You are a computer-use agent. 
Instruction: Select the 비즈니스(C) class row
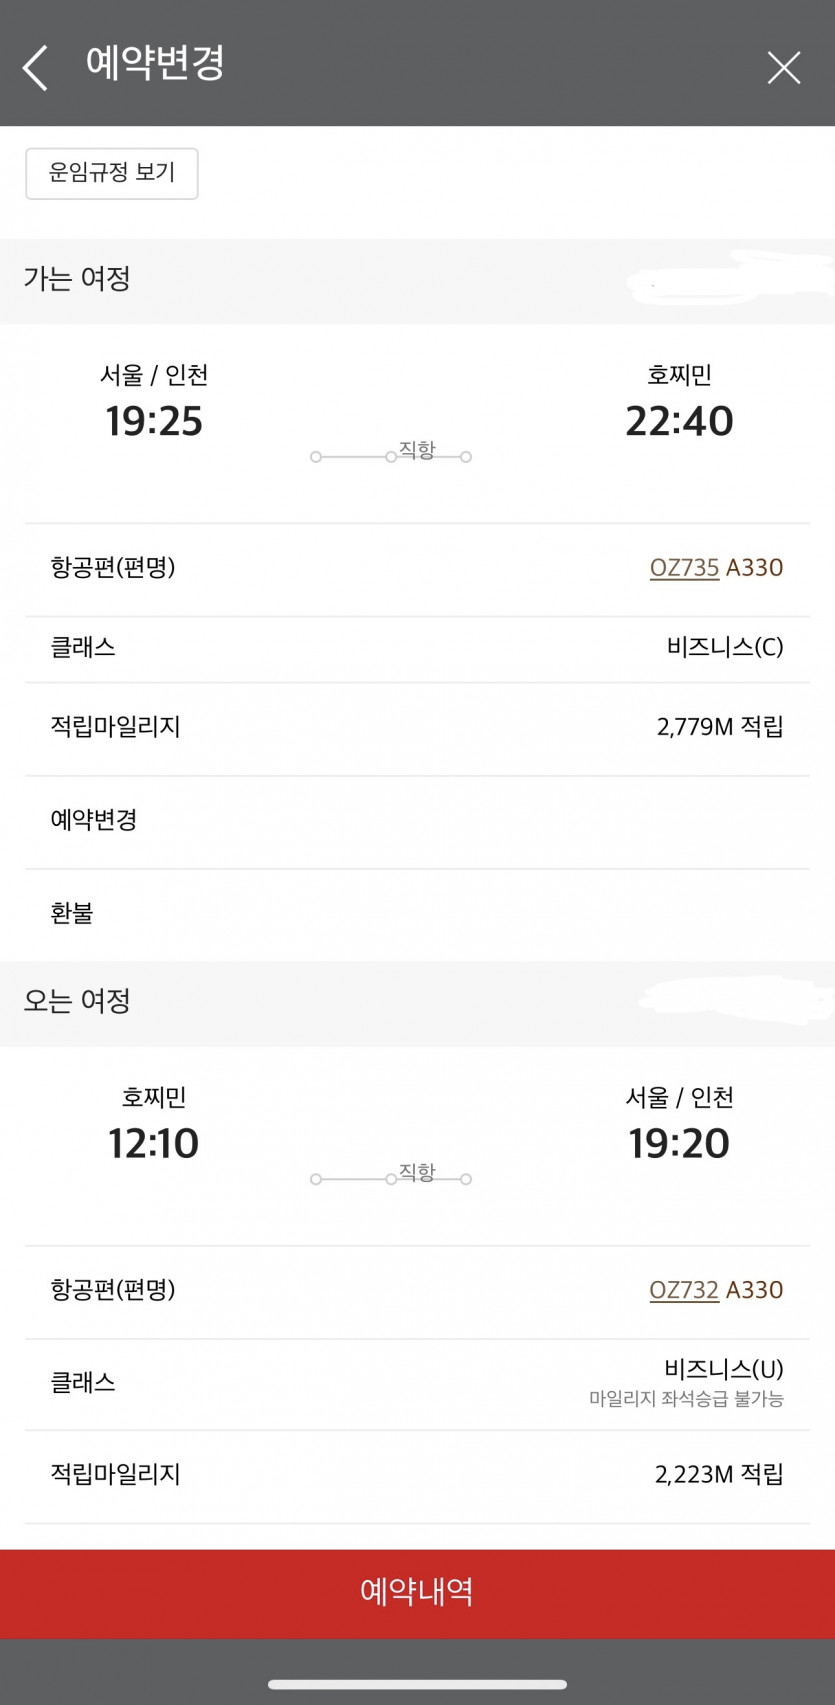[417, 648]
